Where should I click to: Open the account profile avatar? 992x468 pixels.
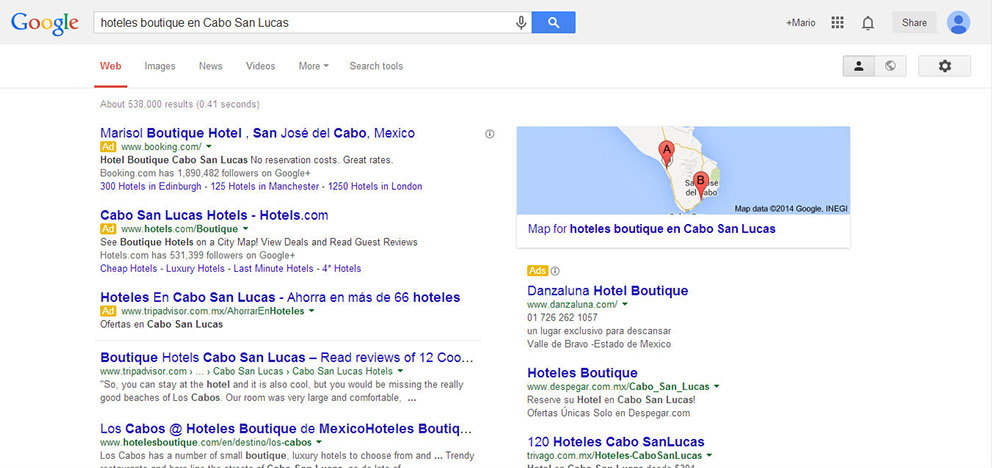tap(958, 23)
